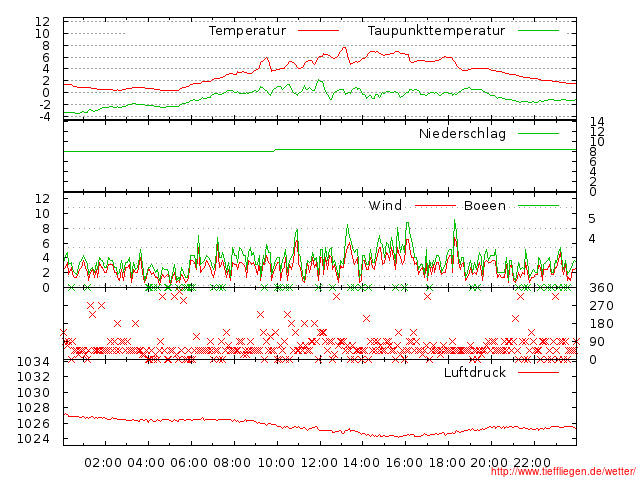This screenshot has width=640, height=480.
Task: Click the 4 Beaufort axis value
Action: pos(592,238)
